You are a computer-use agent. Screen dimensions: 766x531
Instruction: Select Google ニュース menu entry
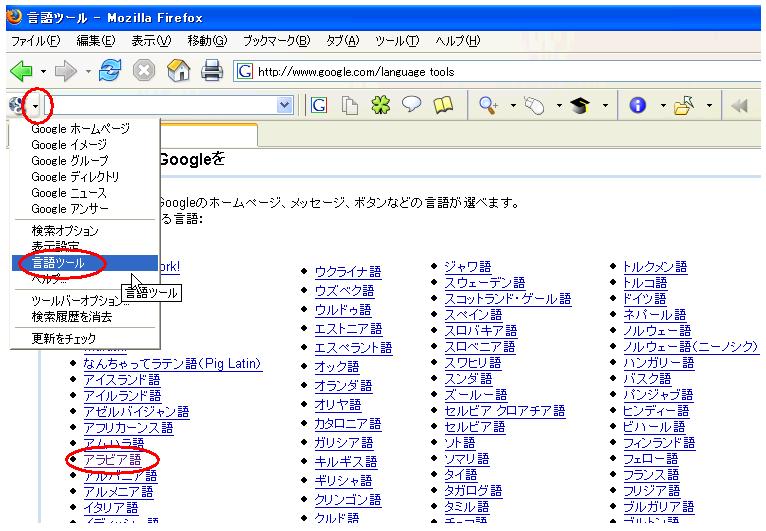point(85,192)
